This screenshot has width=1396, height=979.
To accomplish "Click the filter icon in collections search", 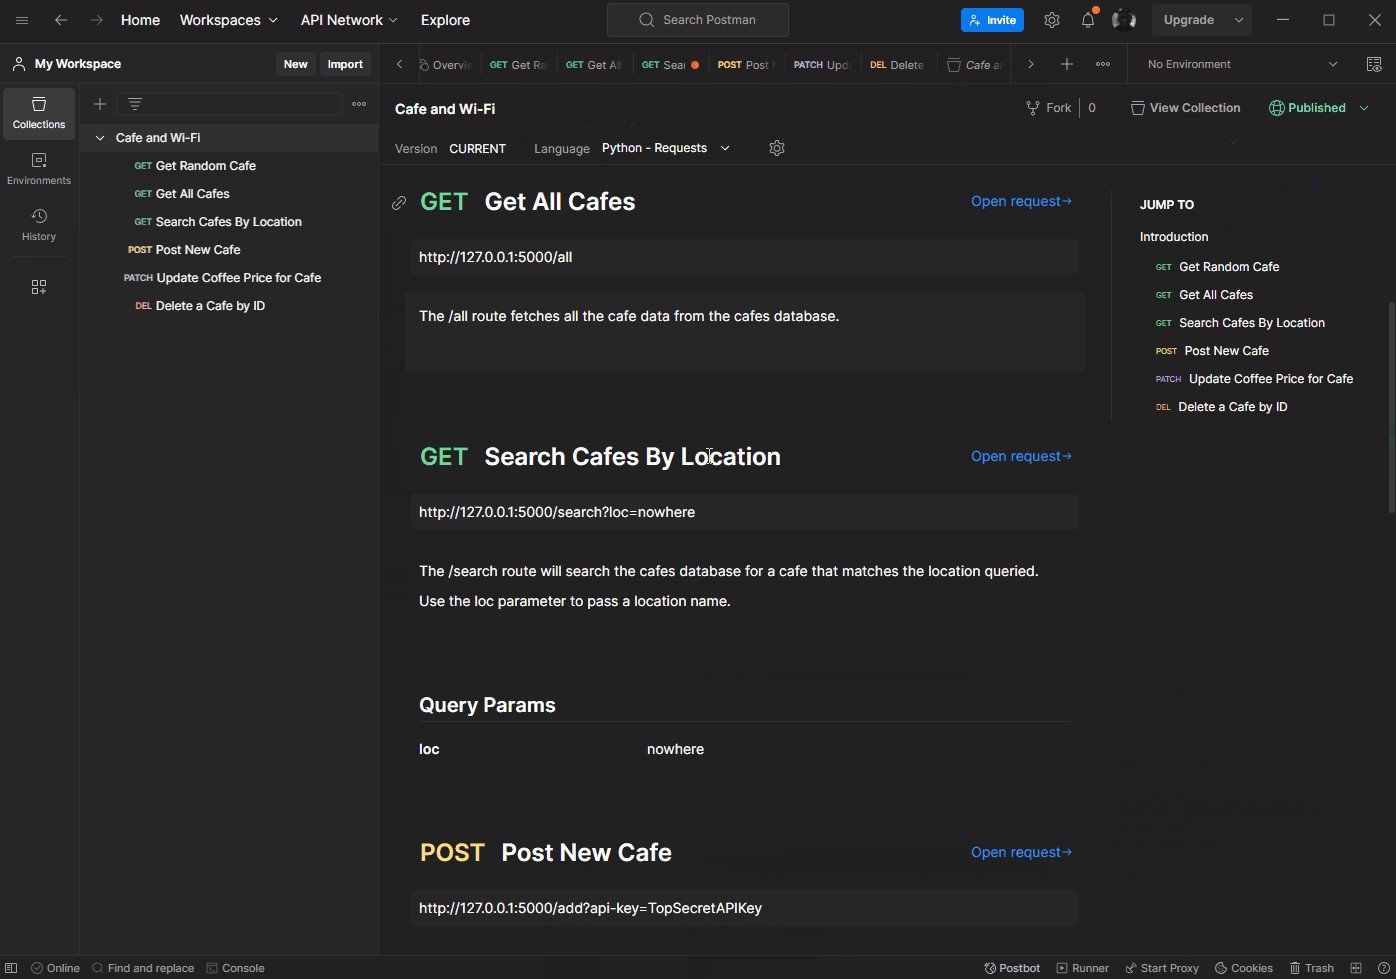I will point(135,104).
